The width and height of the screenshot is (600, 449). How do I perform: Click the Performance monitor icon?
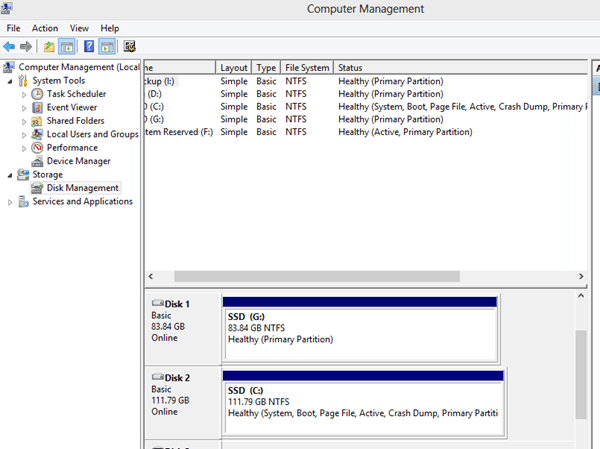pyautogui.click(x=37, y=148)
